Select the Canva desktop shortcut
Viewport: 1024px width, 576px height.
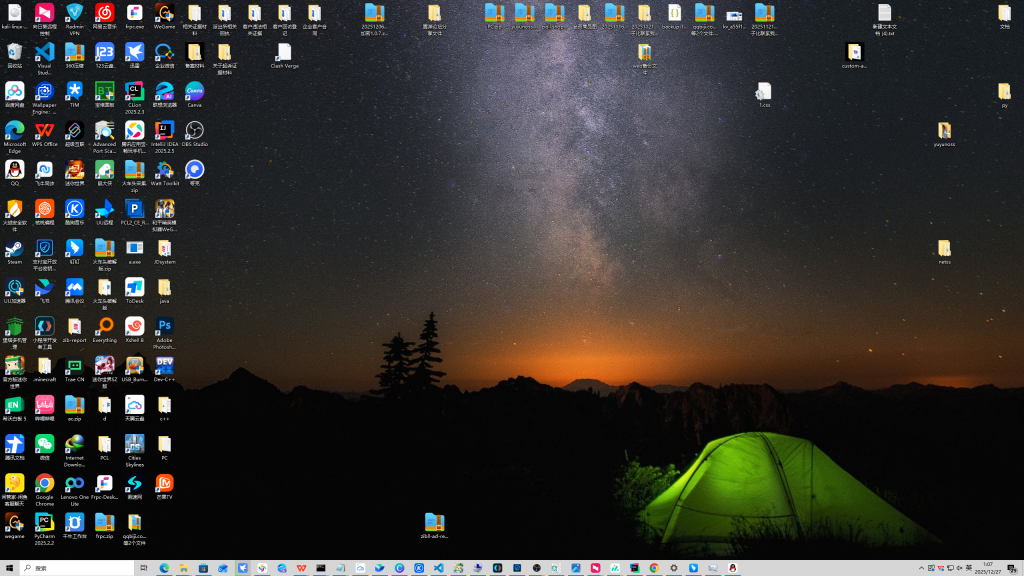(195, 91)
